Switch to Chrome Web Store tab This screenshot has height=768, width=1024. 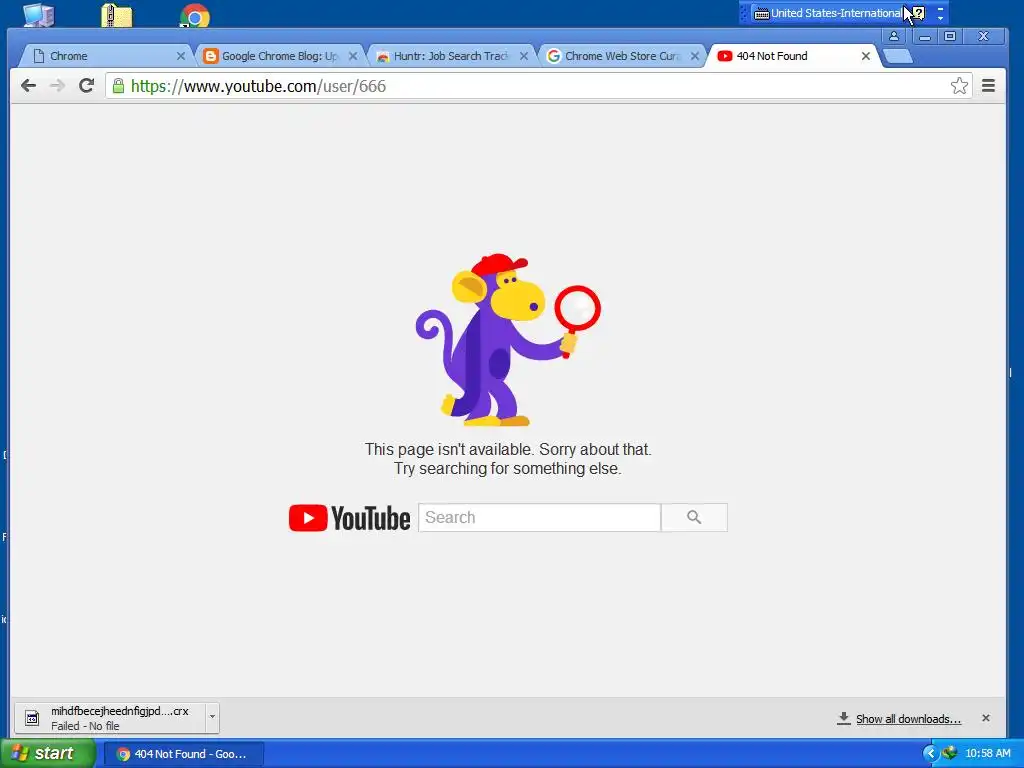(x=622, y=56)
